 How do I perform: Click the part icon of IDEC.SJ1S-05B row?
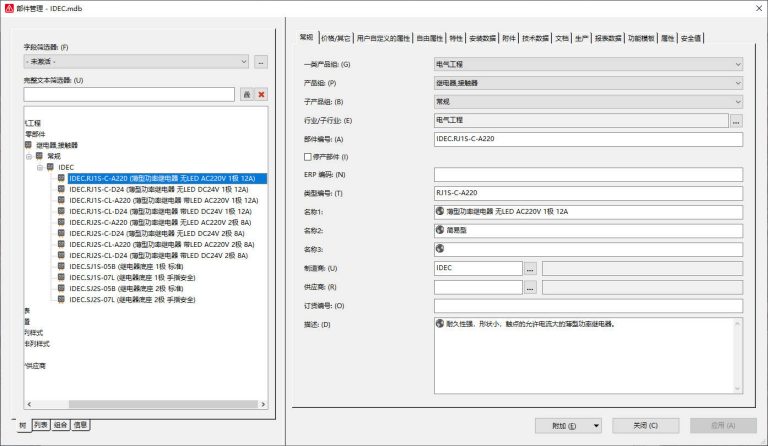point(61,266)
